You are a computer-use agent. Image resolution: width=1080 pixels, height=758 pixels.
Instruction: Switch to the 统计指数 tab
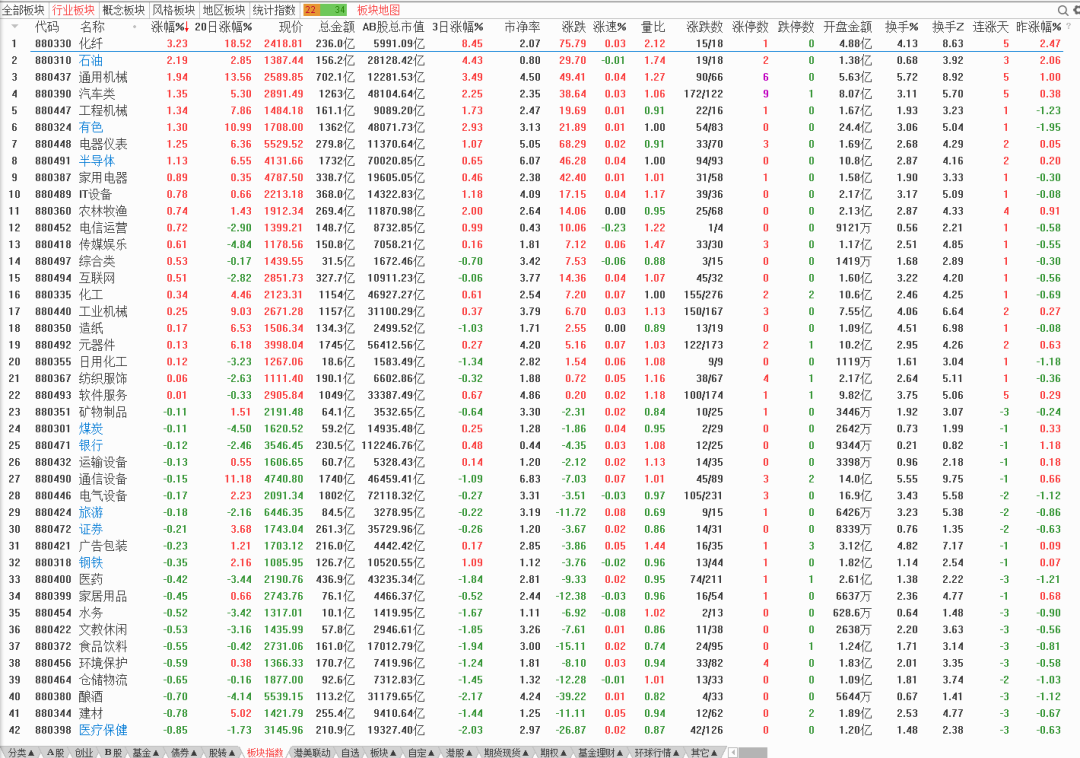(274, 10)
